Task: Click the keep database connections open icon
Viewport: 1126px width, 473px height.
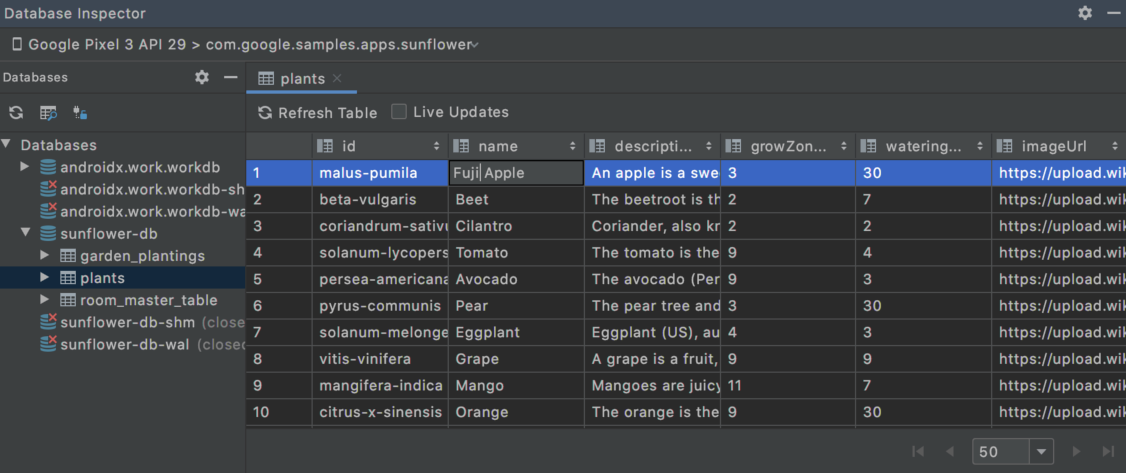Action: tap(80, 113)
